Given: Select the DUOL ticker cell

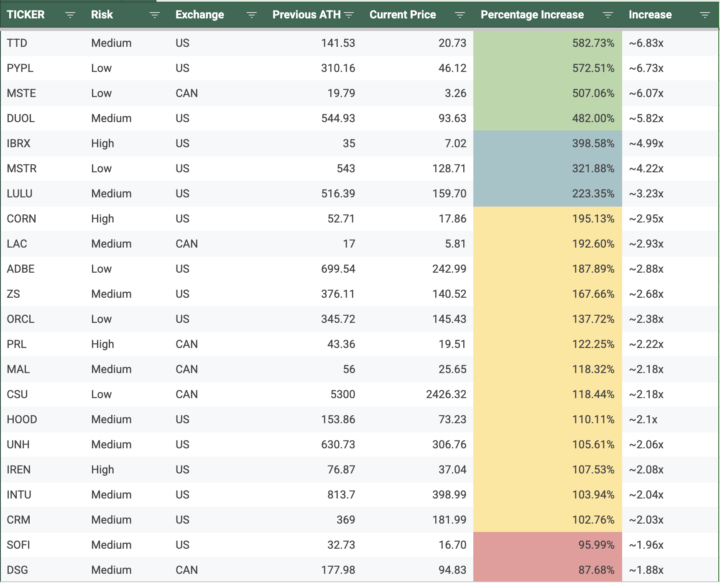Looking at the screenshot, I should pyautogui.click(x=43, y=118).
